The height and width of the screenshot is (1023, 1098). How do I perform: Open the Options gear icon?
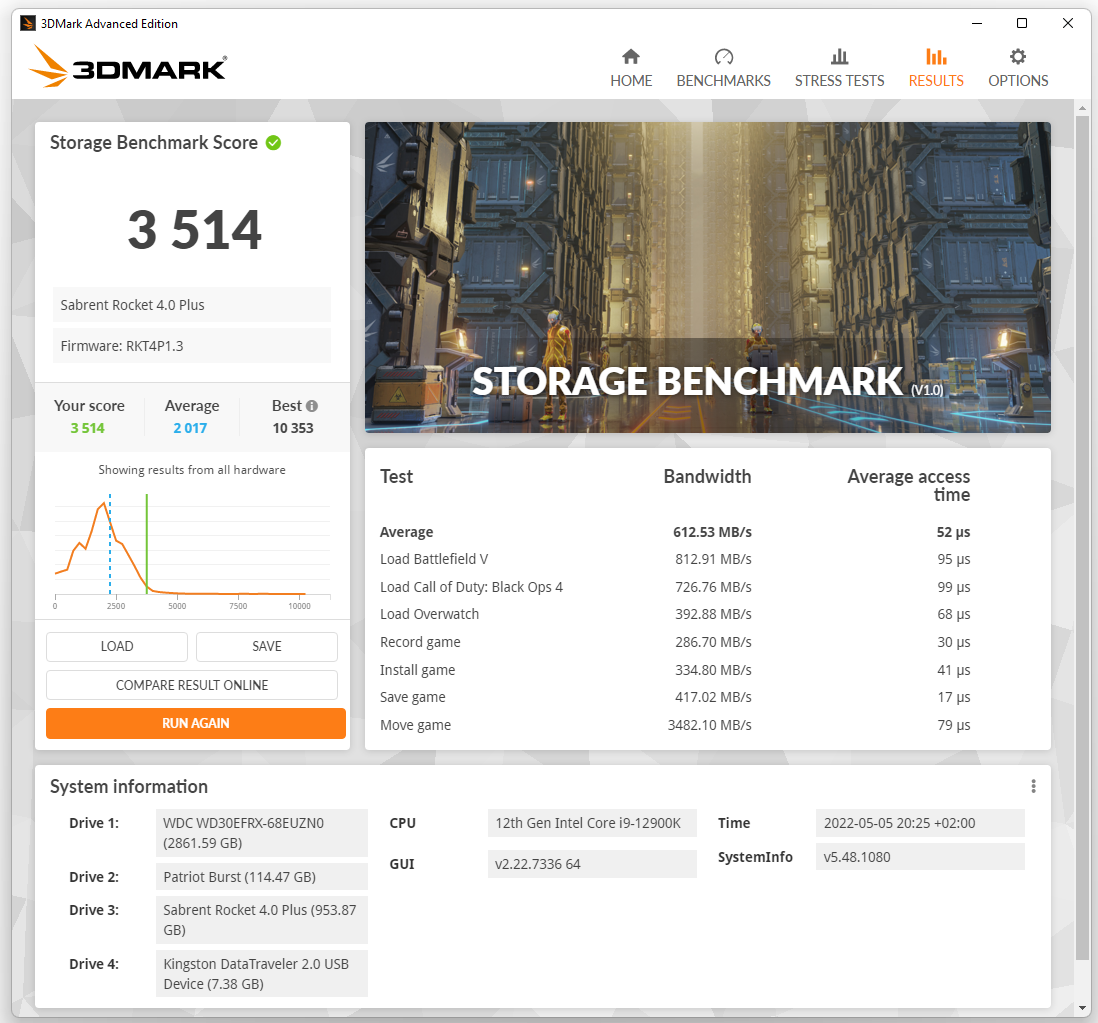[1018, 57]
